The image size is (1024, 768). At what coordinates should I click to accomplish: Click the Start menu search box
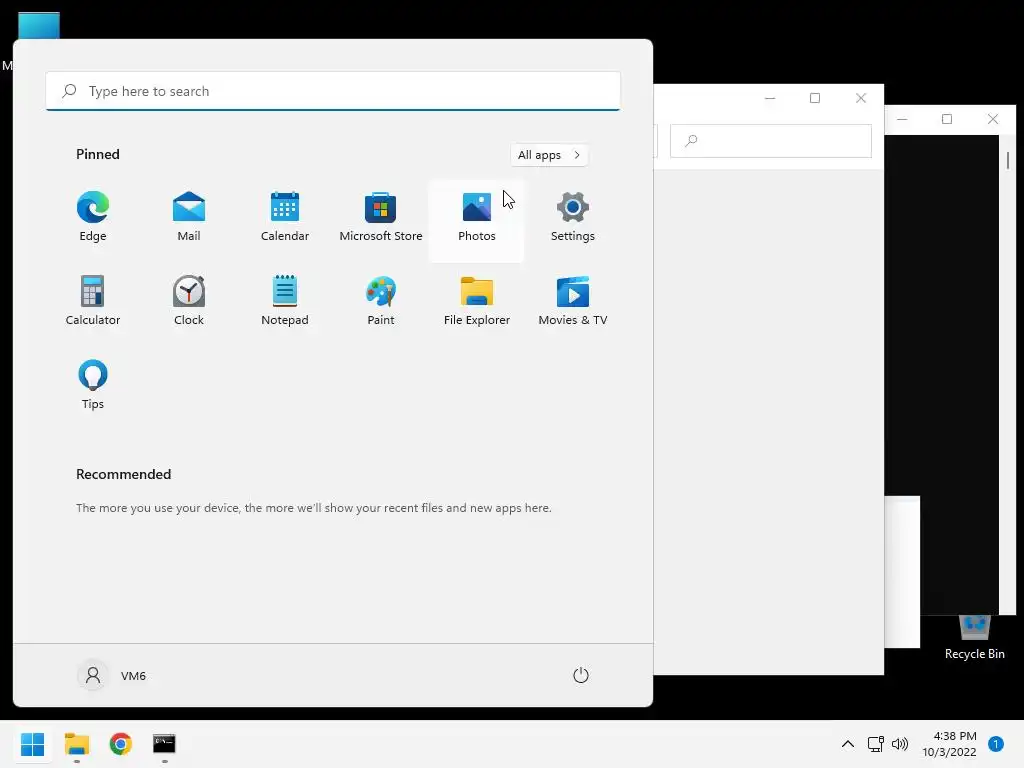(333, 91)
